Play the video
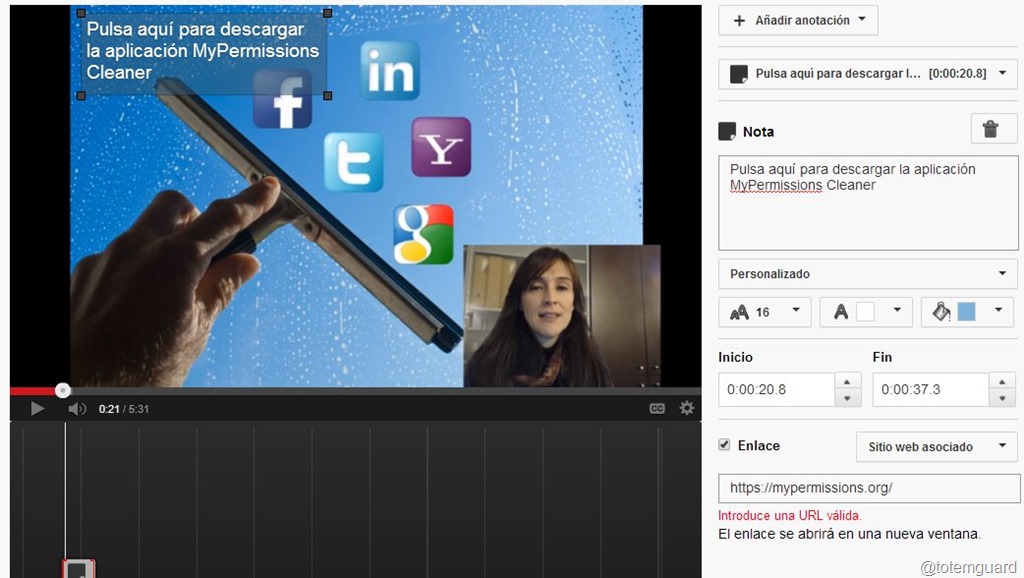Image resolution: width=1024 pixels, height=578 pixels. tap(37, 408)
